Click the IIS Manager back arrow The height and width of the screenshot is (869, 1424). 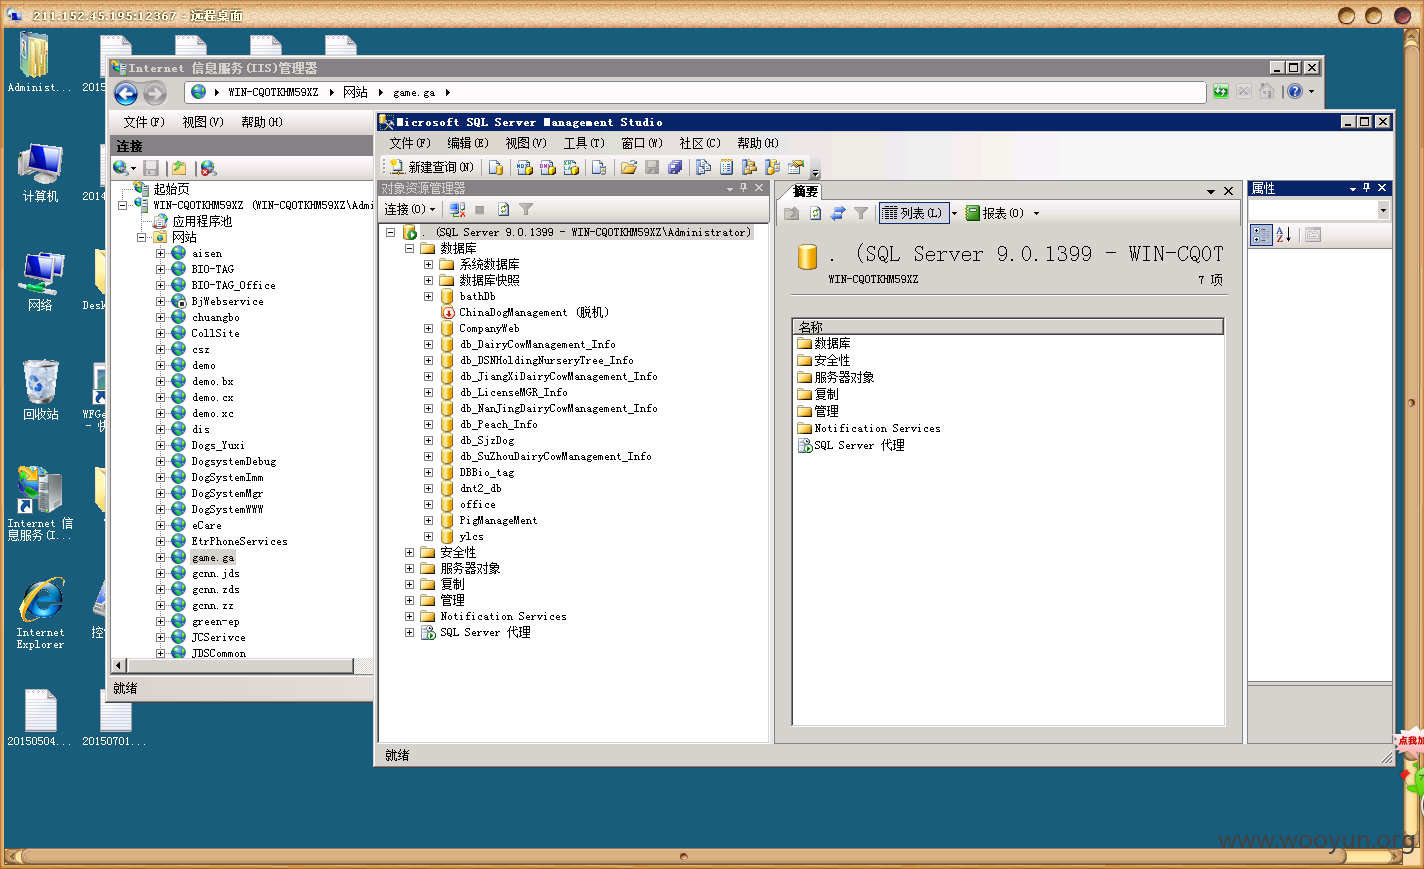(126, 93)
